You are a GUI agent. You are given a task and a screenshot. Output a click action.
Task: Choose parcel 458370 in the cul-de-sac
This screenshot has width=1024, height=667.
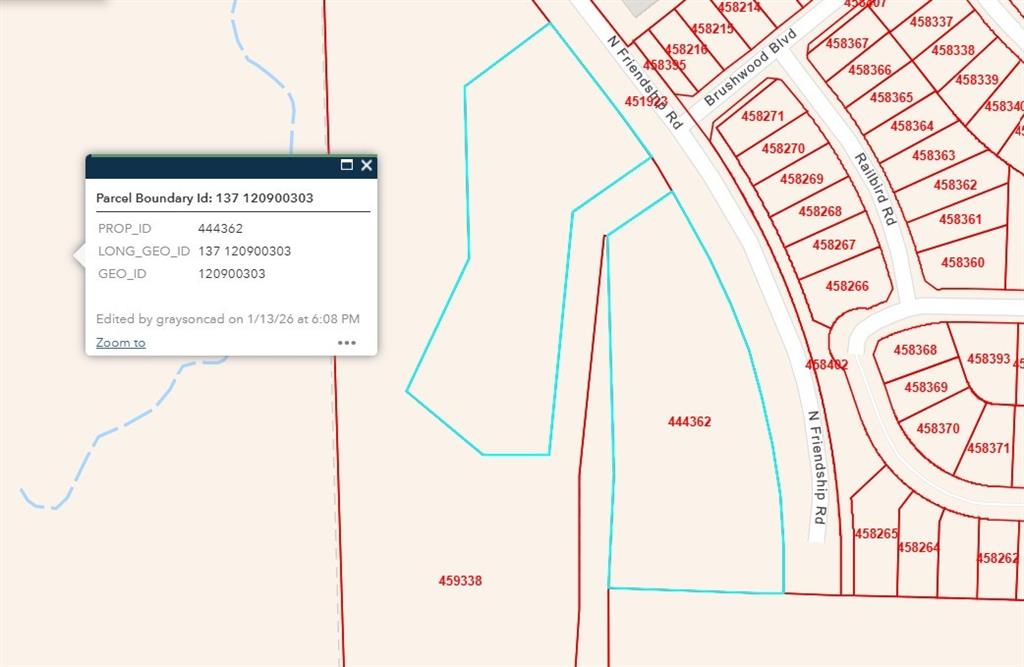[937, 429]
